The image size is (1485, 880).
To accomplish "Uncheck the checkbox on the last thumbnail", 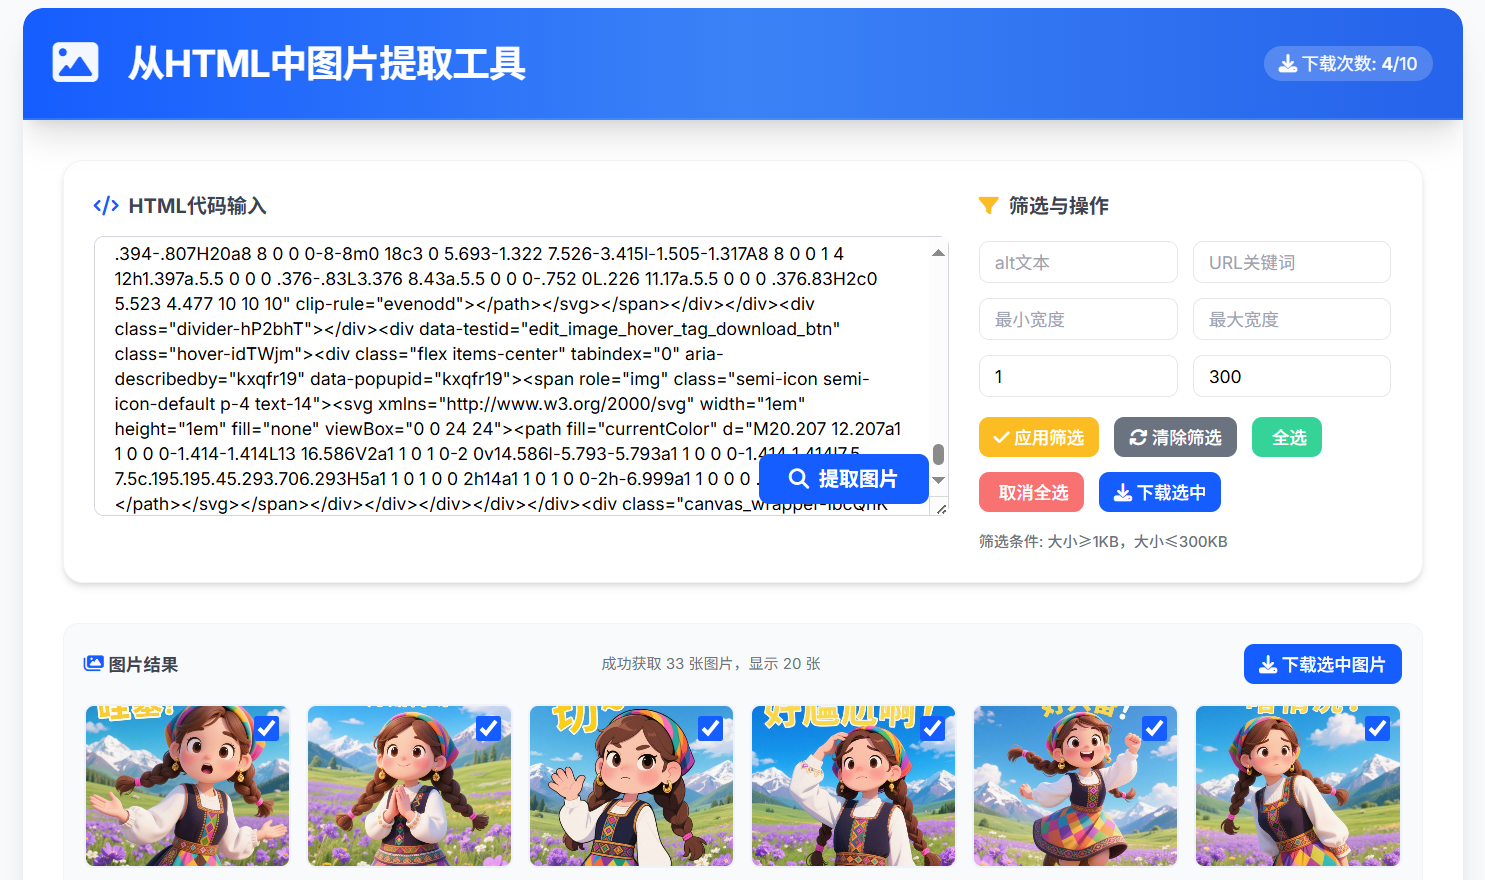I will click(1376, 728).
